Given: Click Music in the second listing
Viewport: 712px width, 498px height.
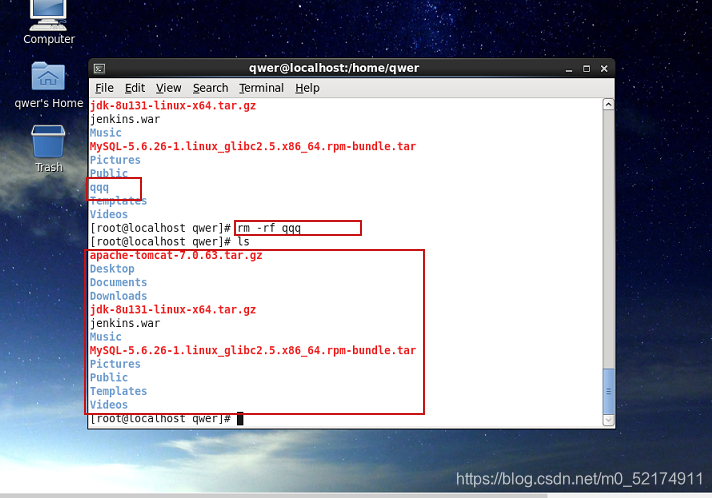Looking at the screenshot, I should tap(105, 337).
